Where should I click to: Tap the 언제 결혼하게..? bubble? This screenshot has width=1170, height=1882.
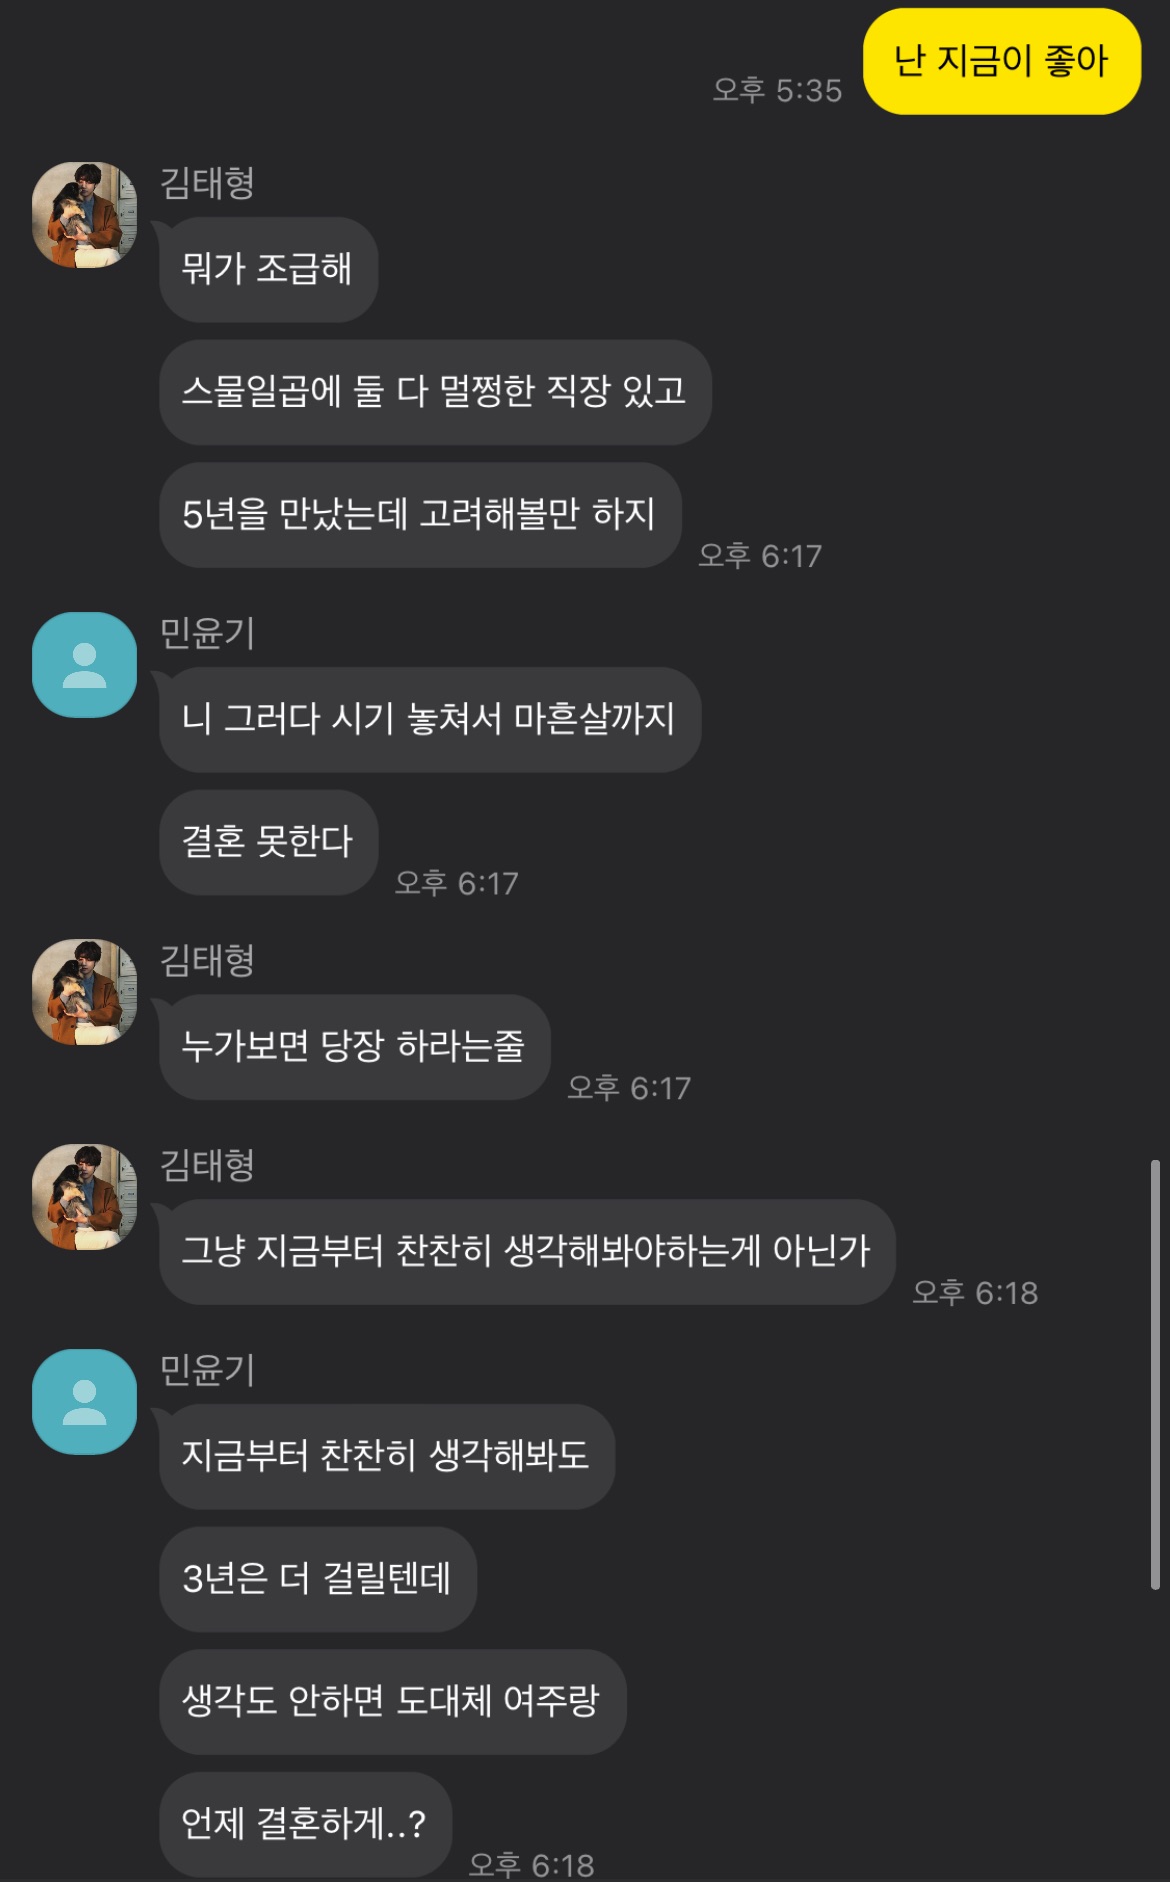(x=305, y=1825)
